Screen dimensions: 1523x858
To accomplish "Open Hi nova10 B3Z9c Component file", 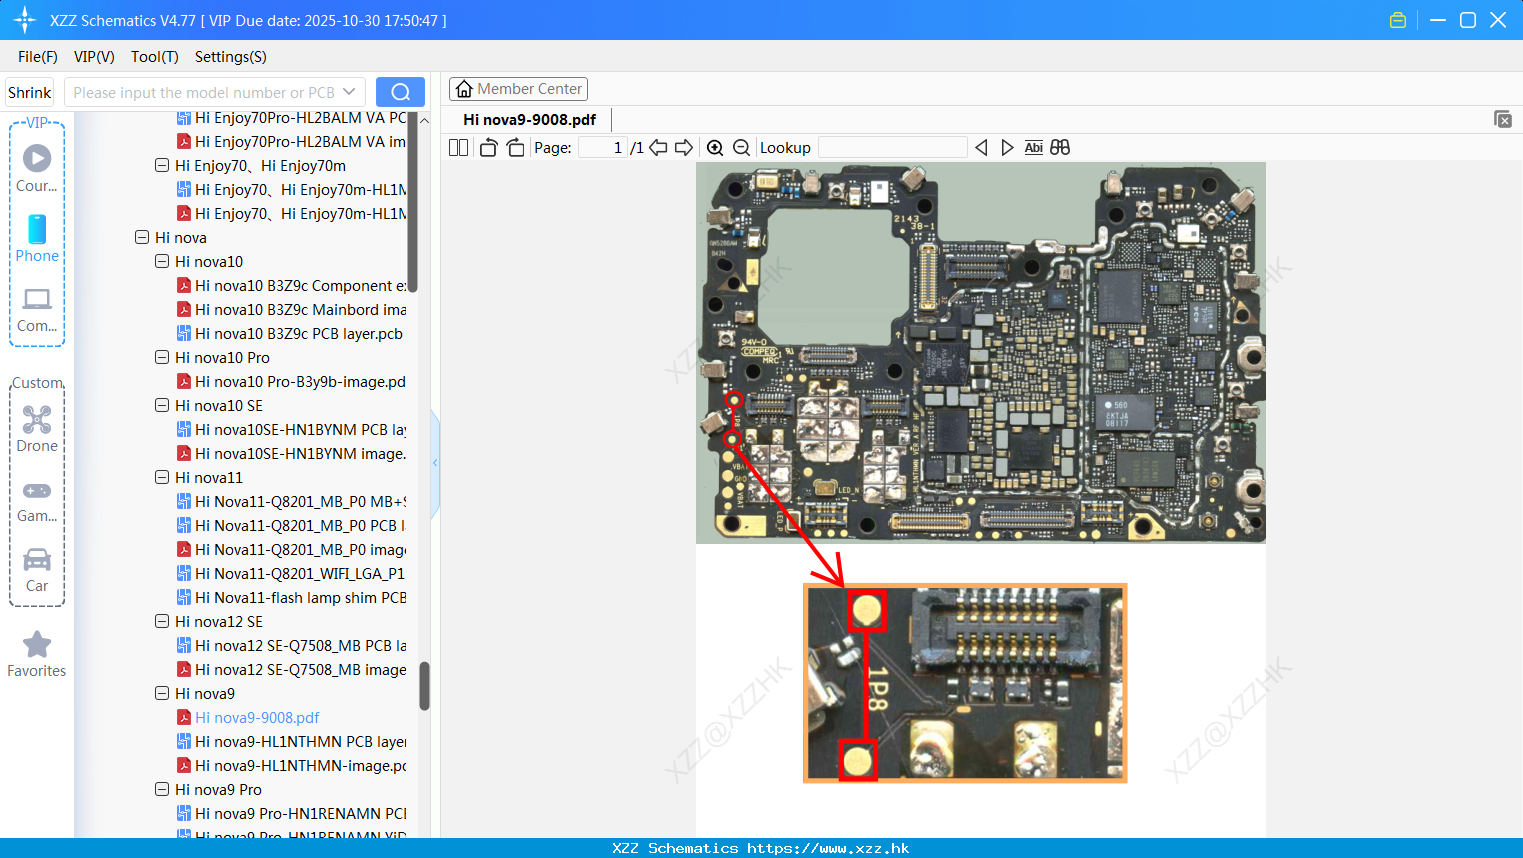I will pyautogui.click(x=292, y=286).
